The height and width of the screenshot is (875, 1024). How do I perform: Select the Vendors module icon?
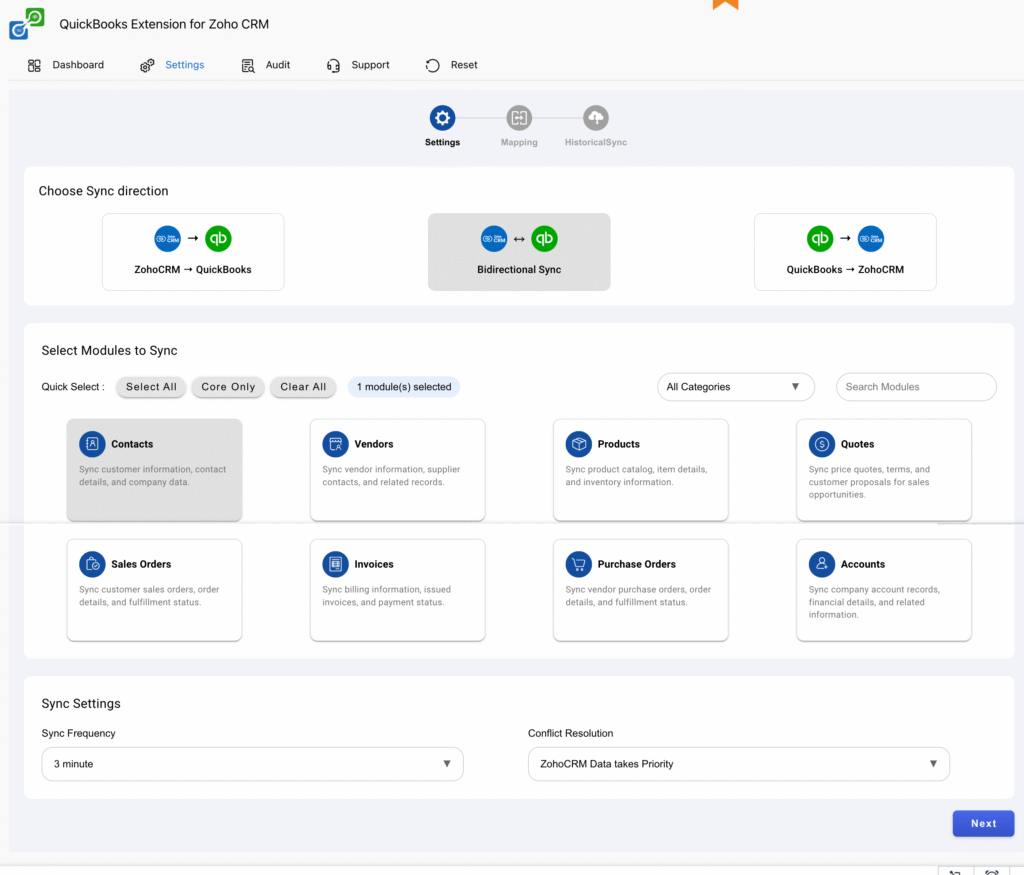[335, 444]
